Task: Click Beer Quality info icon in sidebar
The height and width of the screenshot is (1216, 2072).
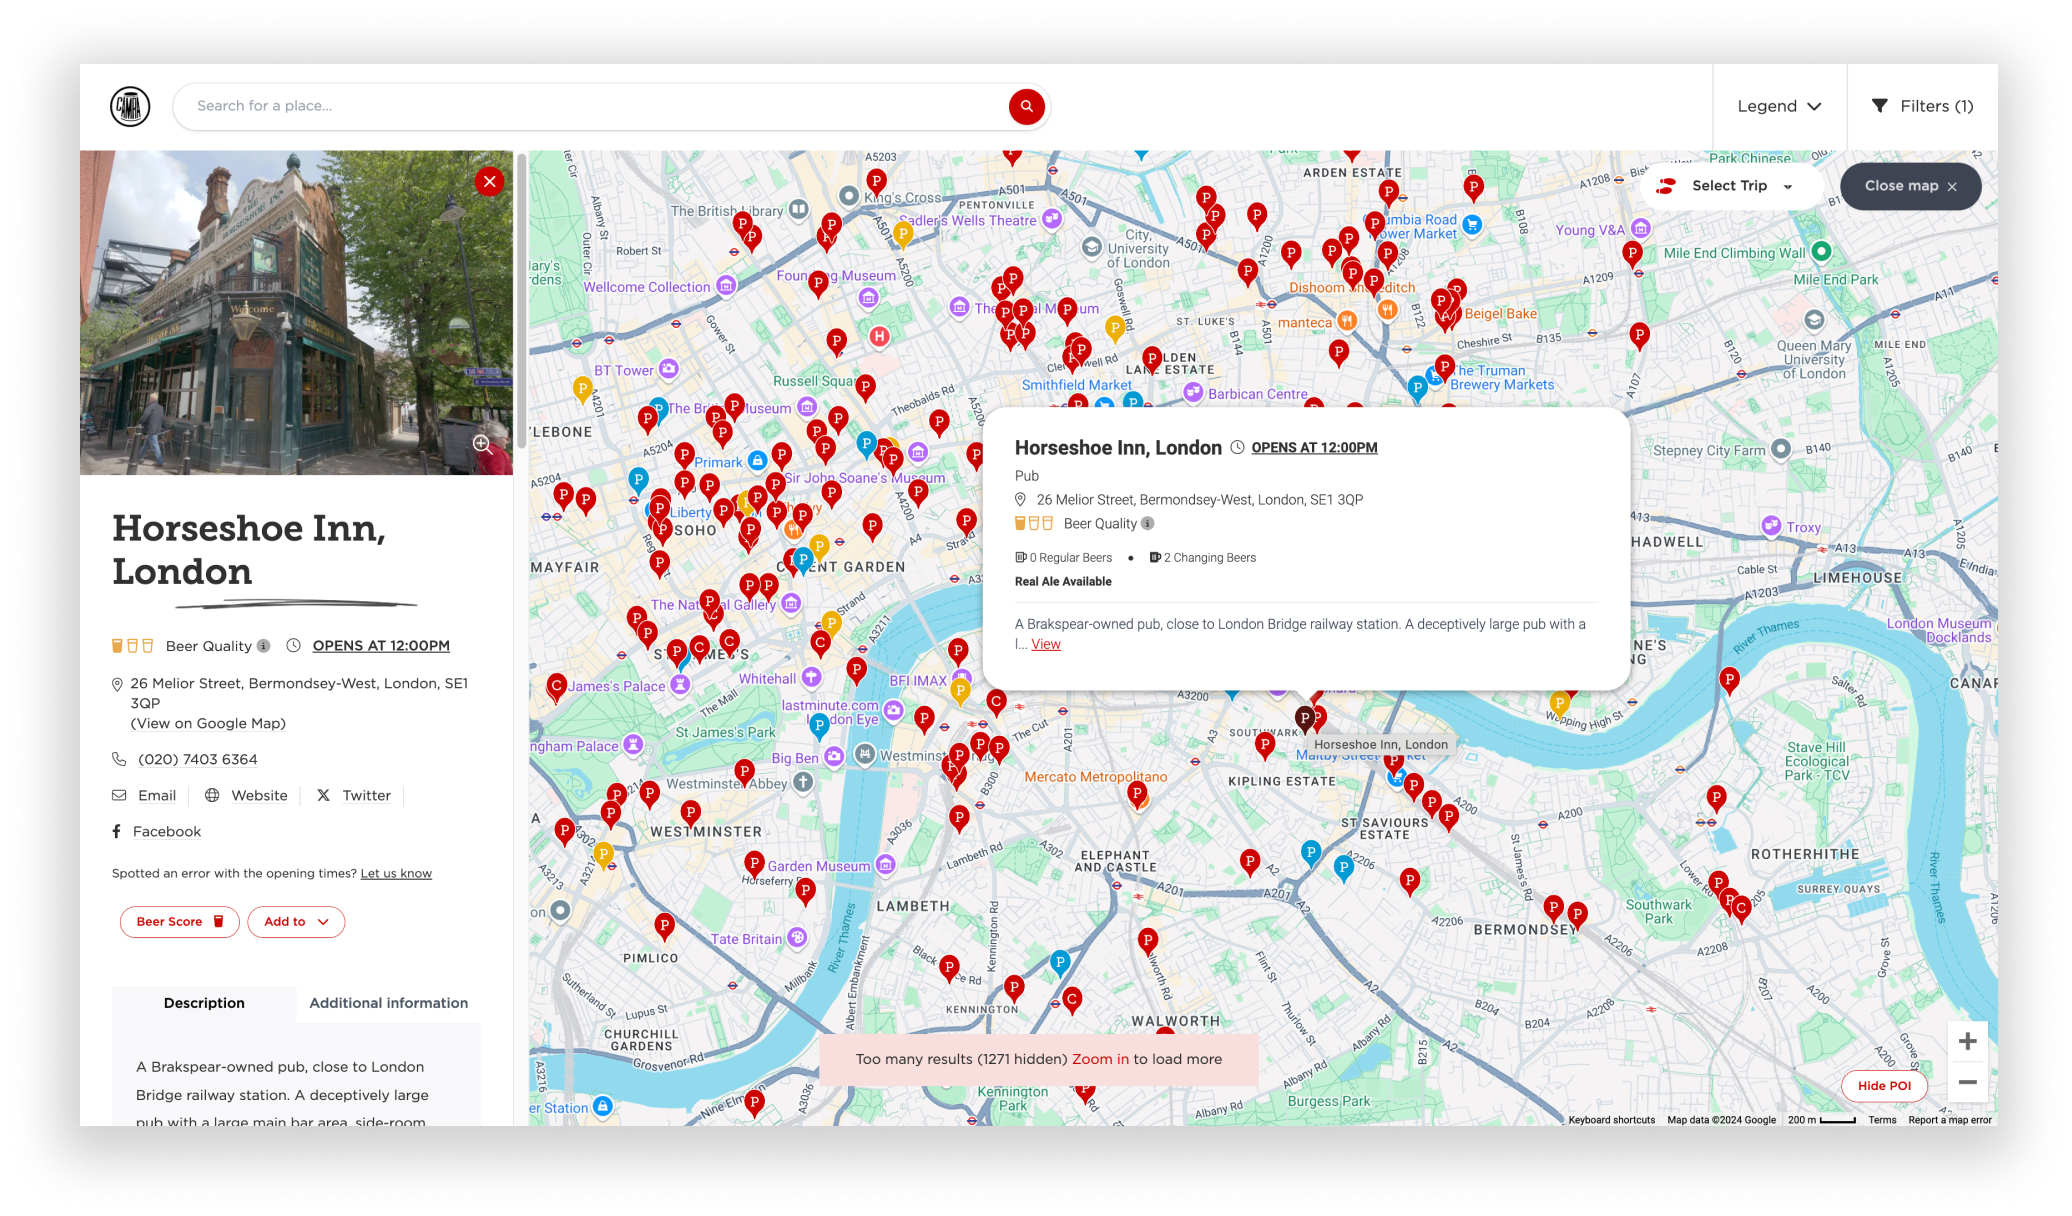Action: [264, 646]
